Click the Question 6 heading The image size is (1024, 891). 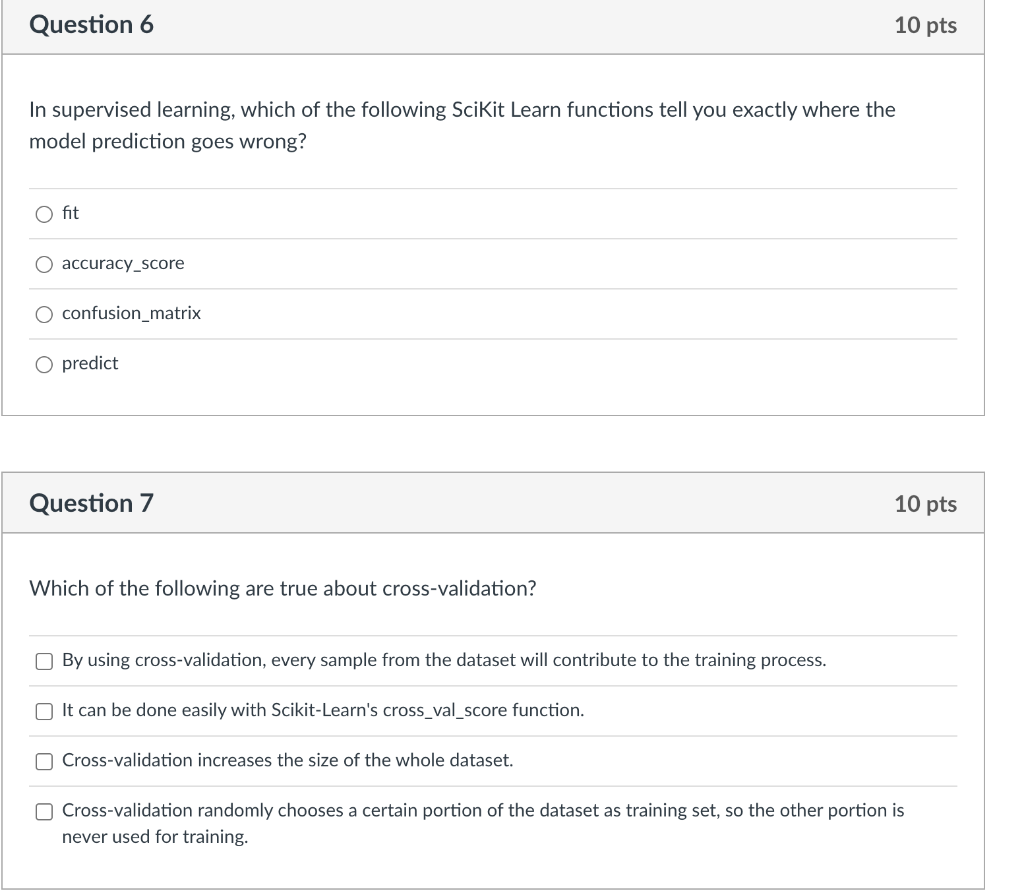coord(91,25)
